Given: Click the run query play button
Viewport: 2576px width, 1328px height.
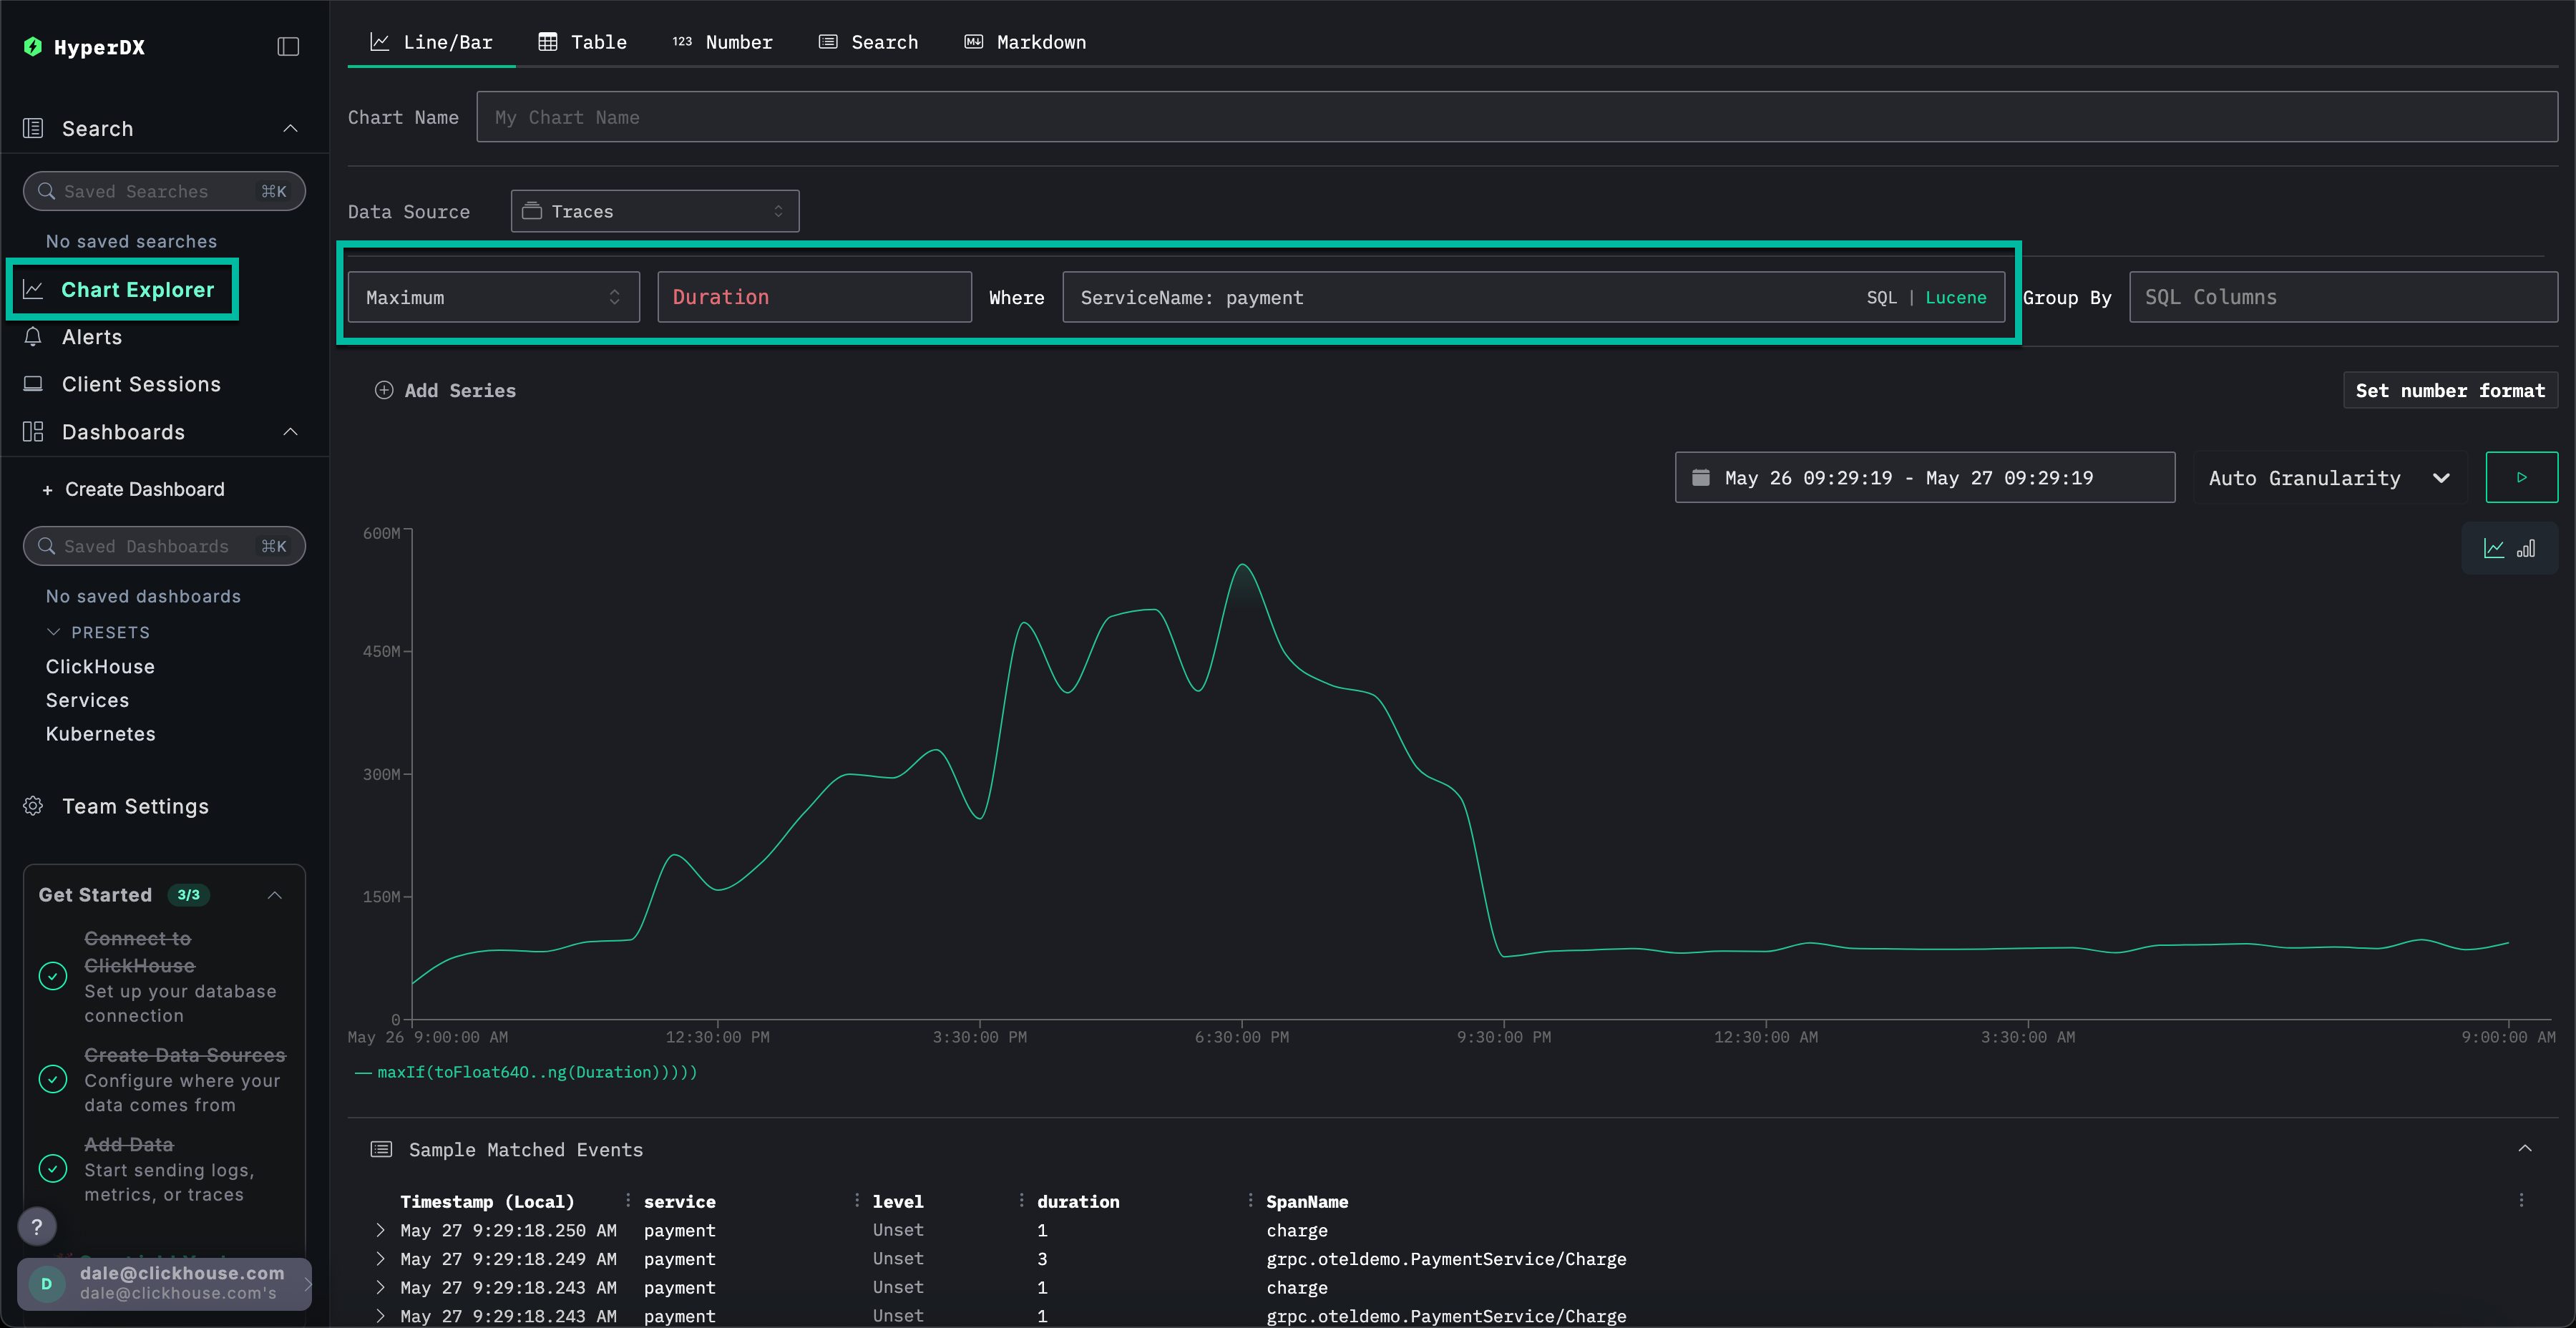Looking at the screenshot, I should coord(2521,477).
